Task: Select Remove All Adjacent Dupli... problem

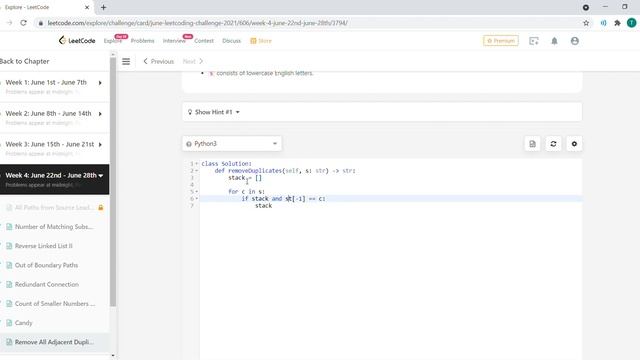Action: point(54,342)
